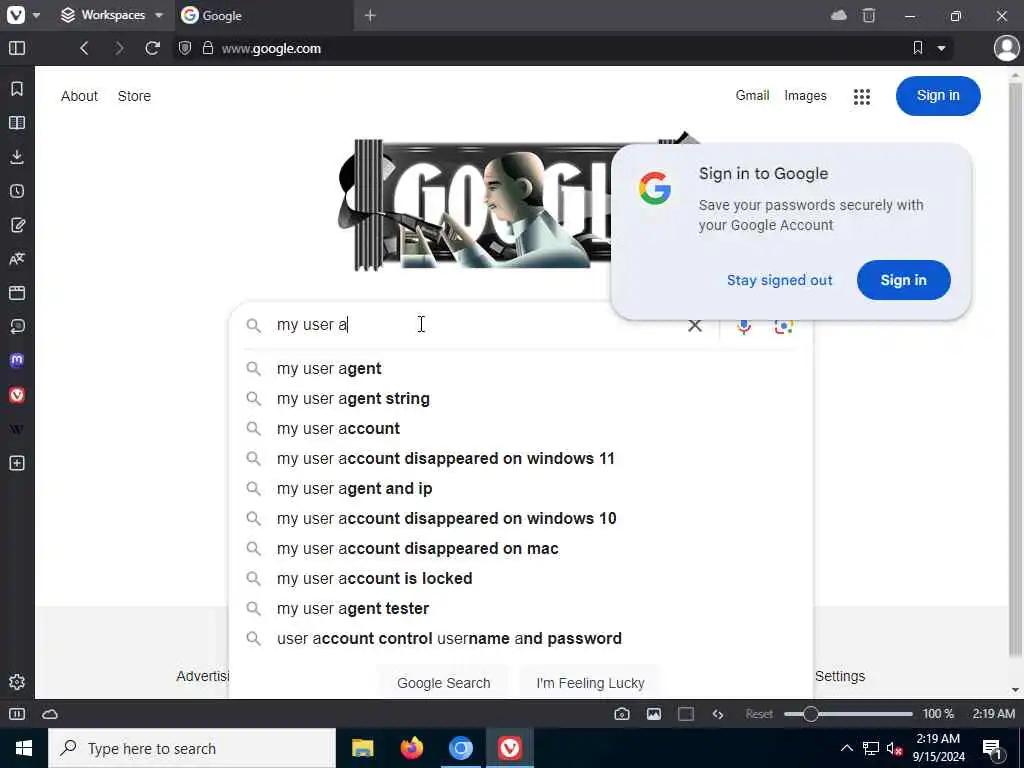Start voice search microphone icon

click(744, 325)
